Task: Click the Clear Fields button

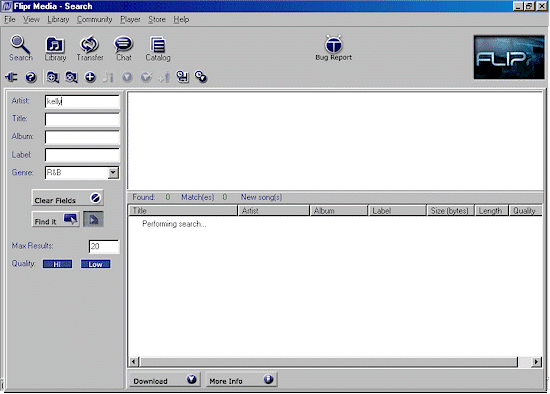Action: coord(67,198)
